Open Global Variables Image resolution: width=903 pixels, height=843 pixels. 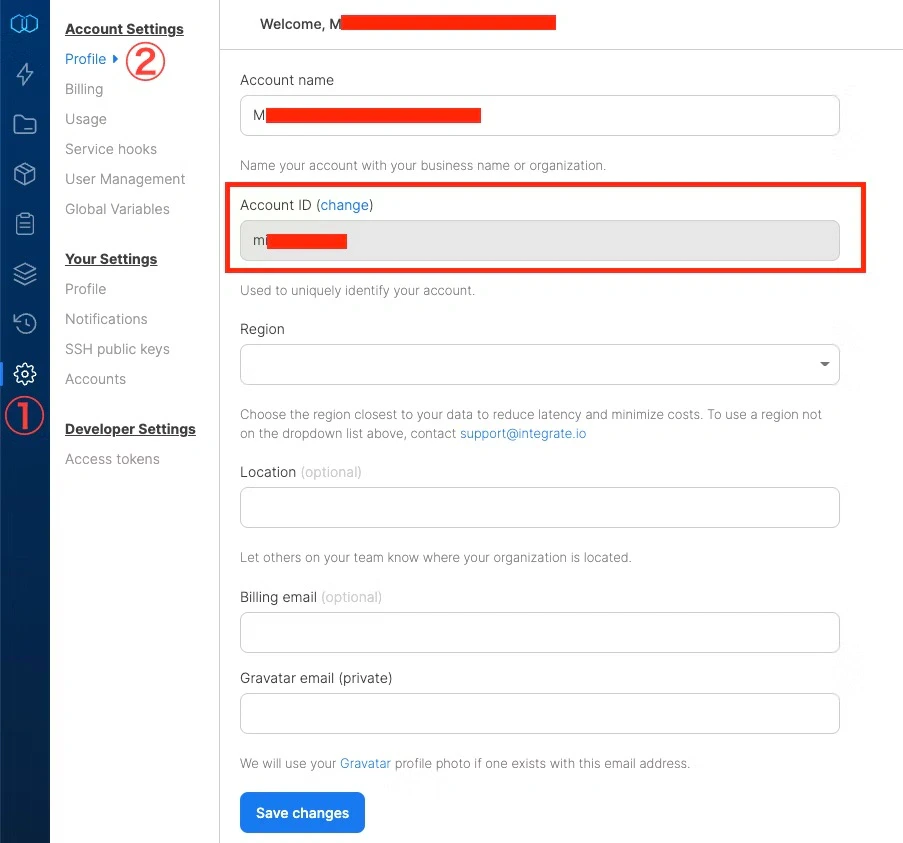point(117,208)
